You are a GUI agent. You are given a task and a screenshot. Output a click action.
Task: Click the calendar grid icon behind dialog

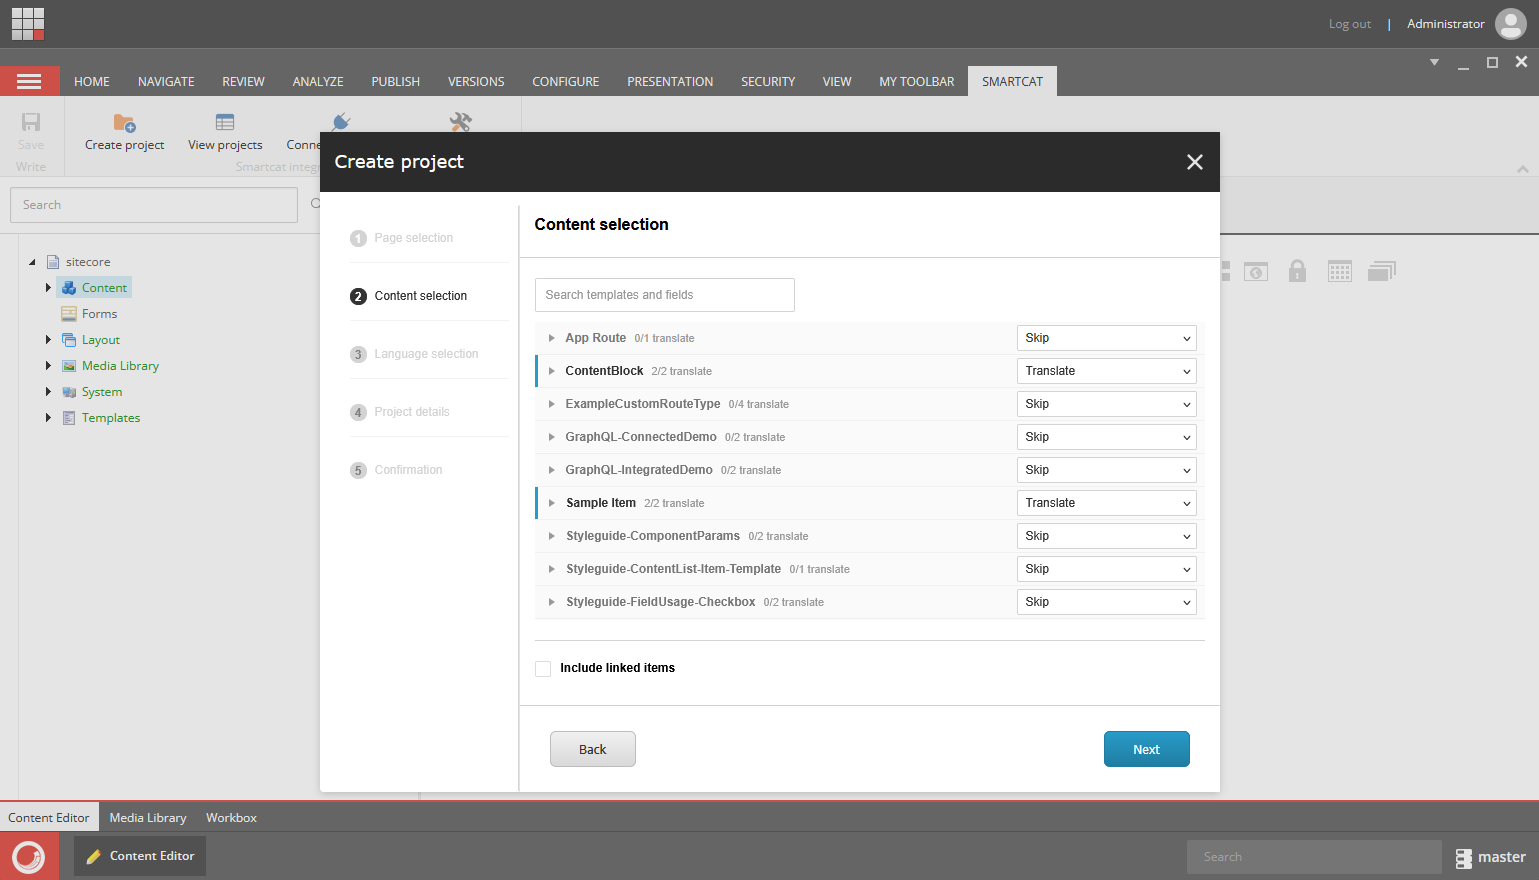click(x=1340, y=271)
